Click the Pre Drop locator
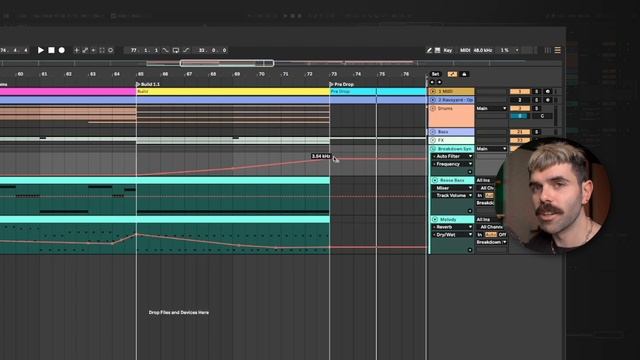Viewport: 640px width, 360px height. [x=341, y=84]
